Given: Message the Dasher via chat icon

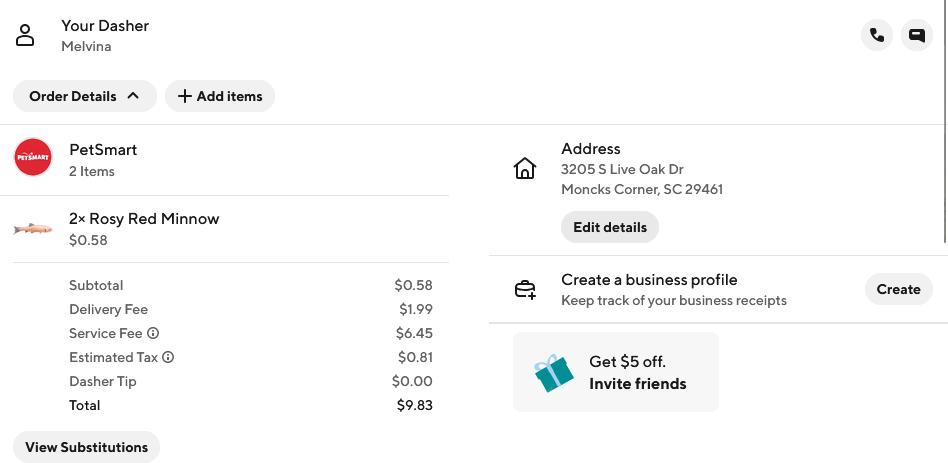Looking at the screenshot, I should (x=916, y=35).
